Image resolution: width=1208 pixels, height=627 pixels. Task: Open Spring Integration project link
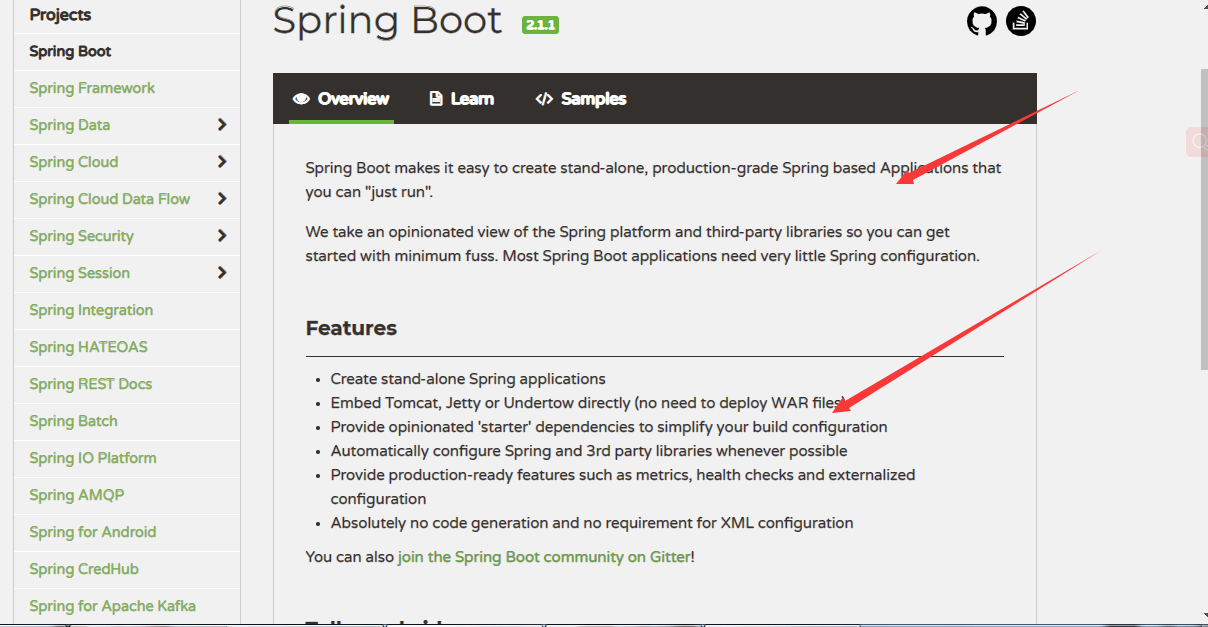(x=91, y=310)
